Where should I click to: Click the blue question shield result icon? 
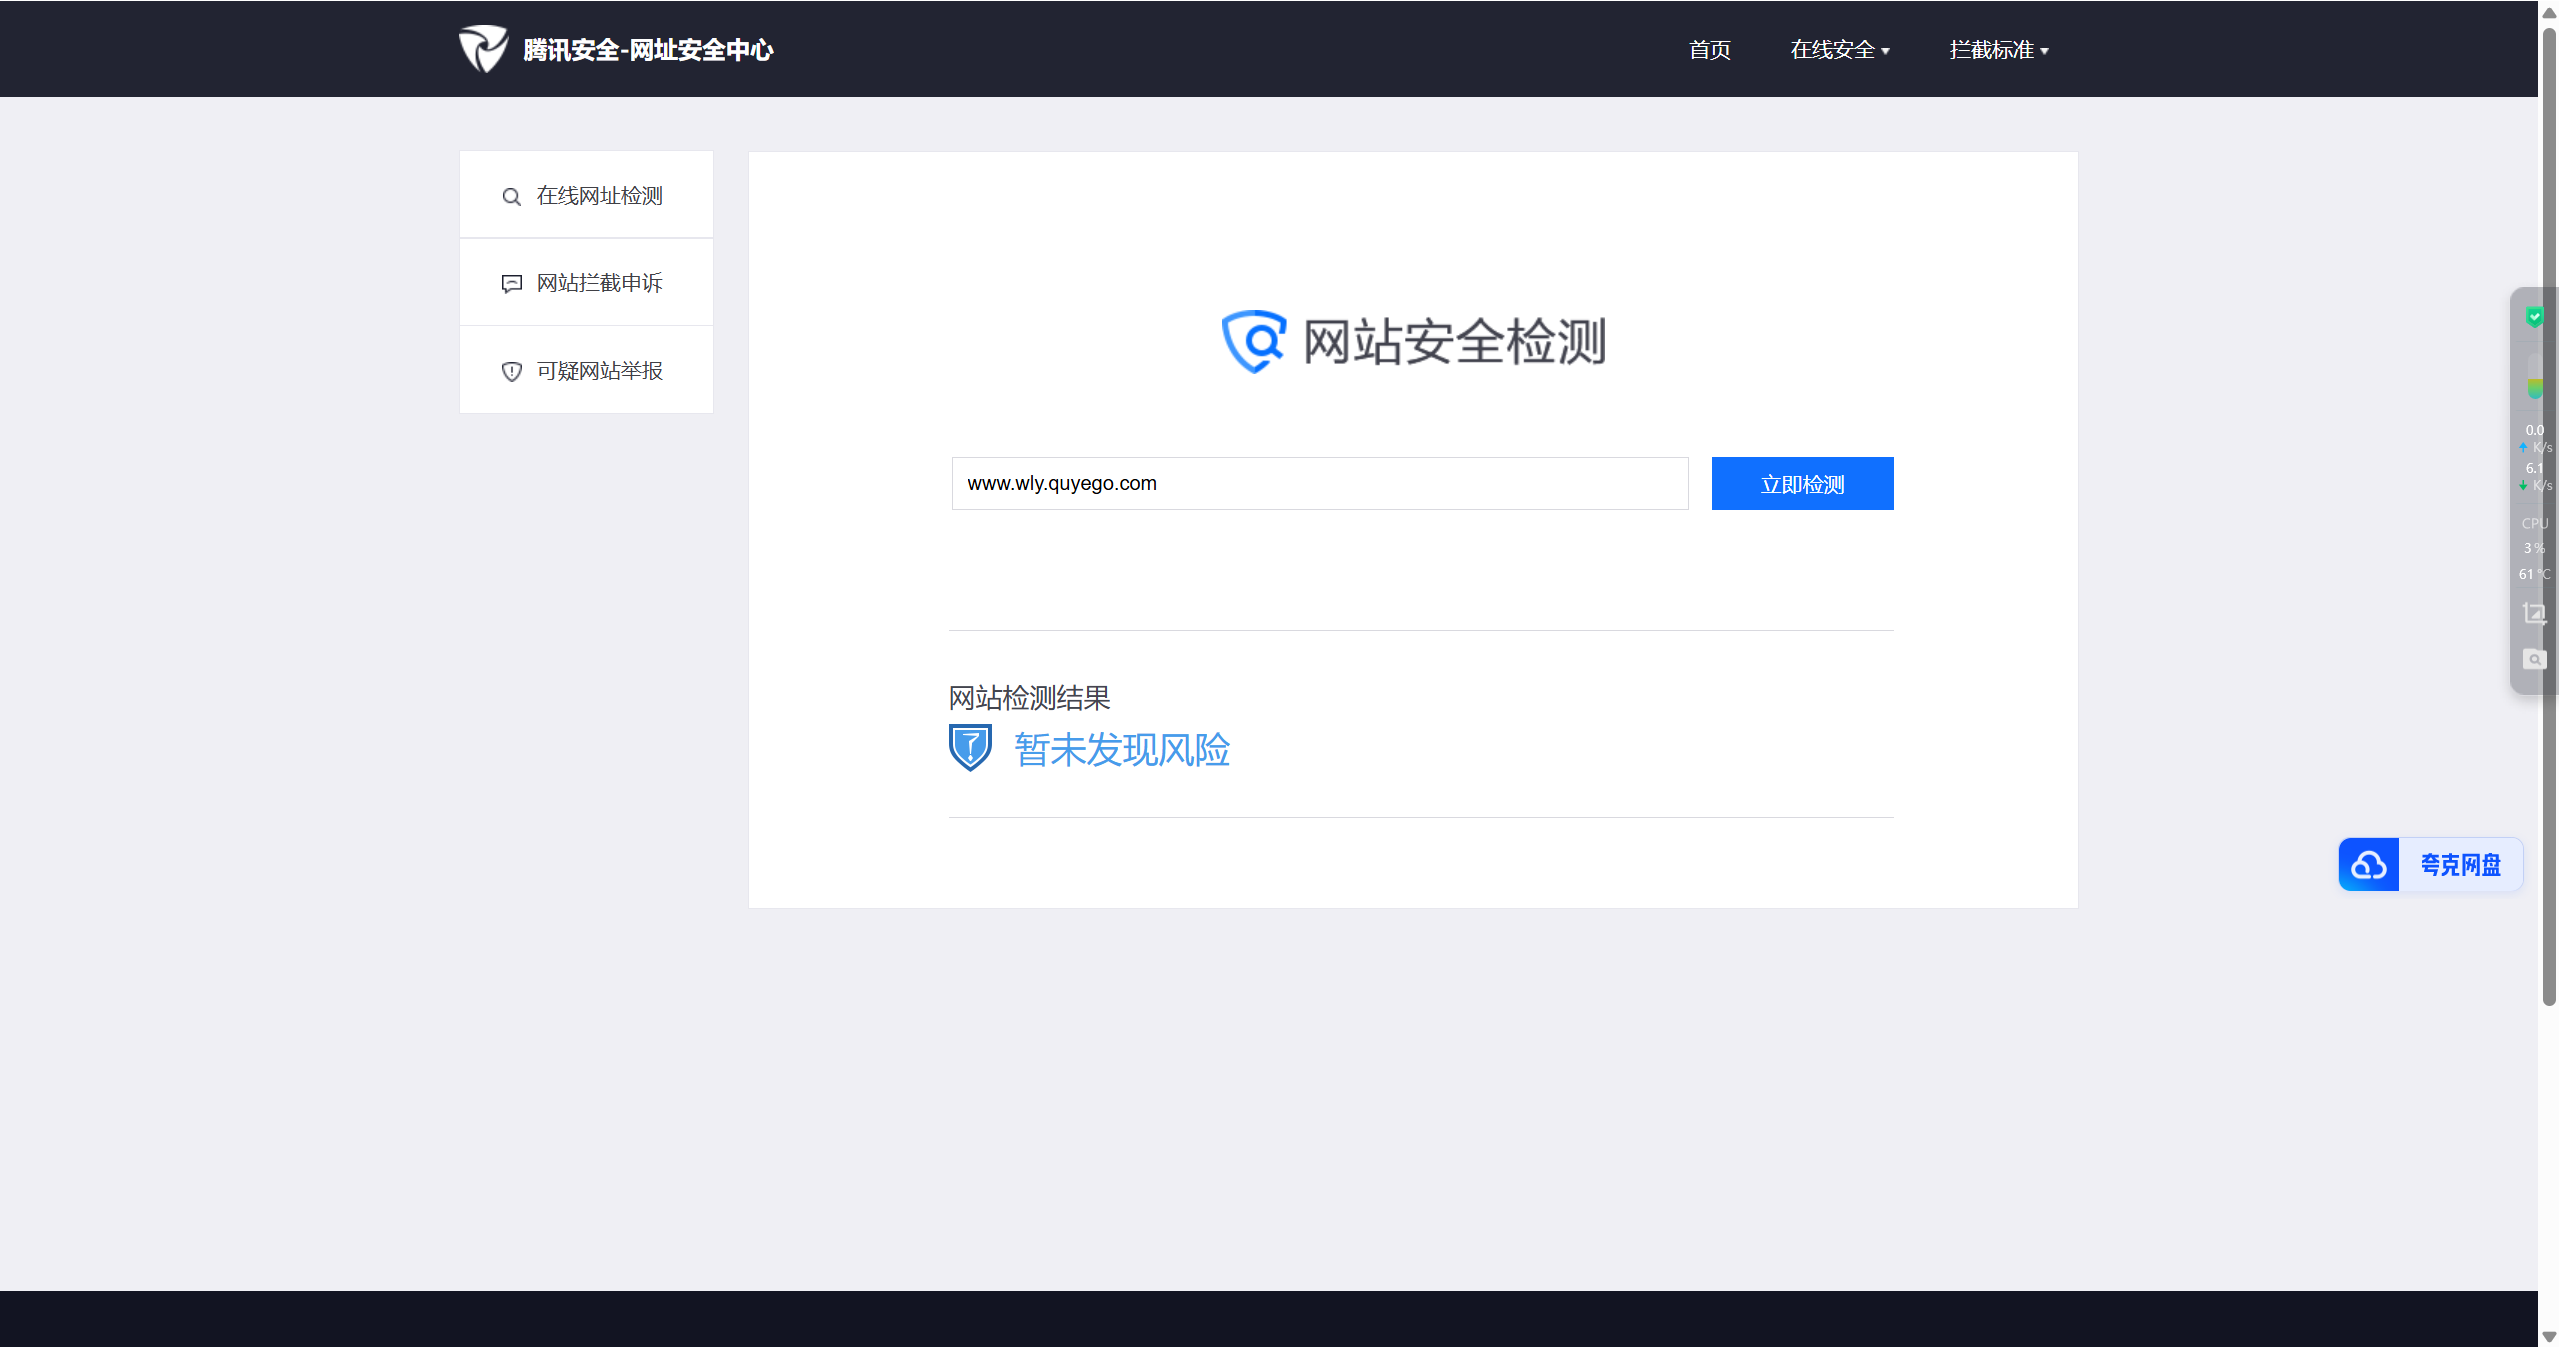pyautogui.click(x=969, y=748)
